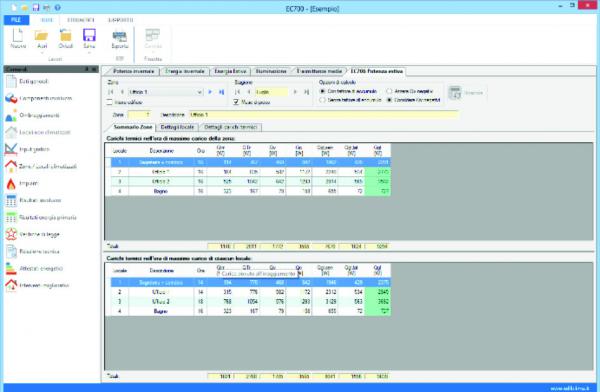Select the upper-right calculation option radio button
This screenshot has width=600, height=392.
pos(389,91)
